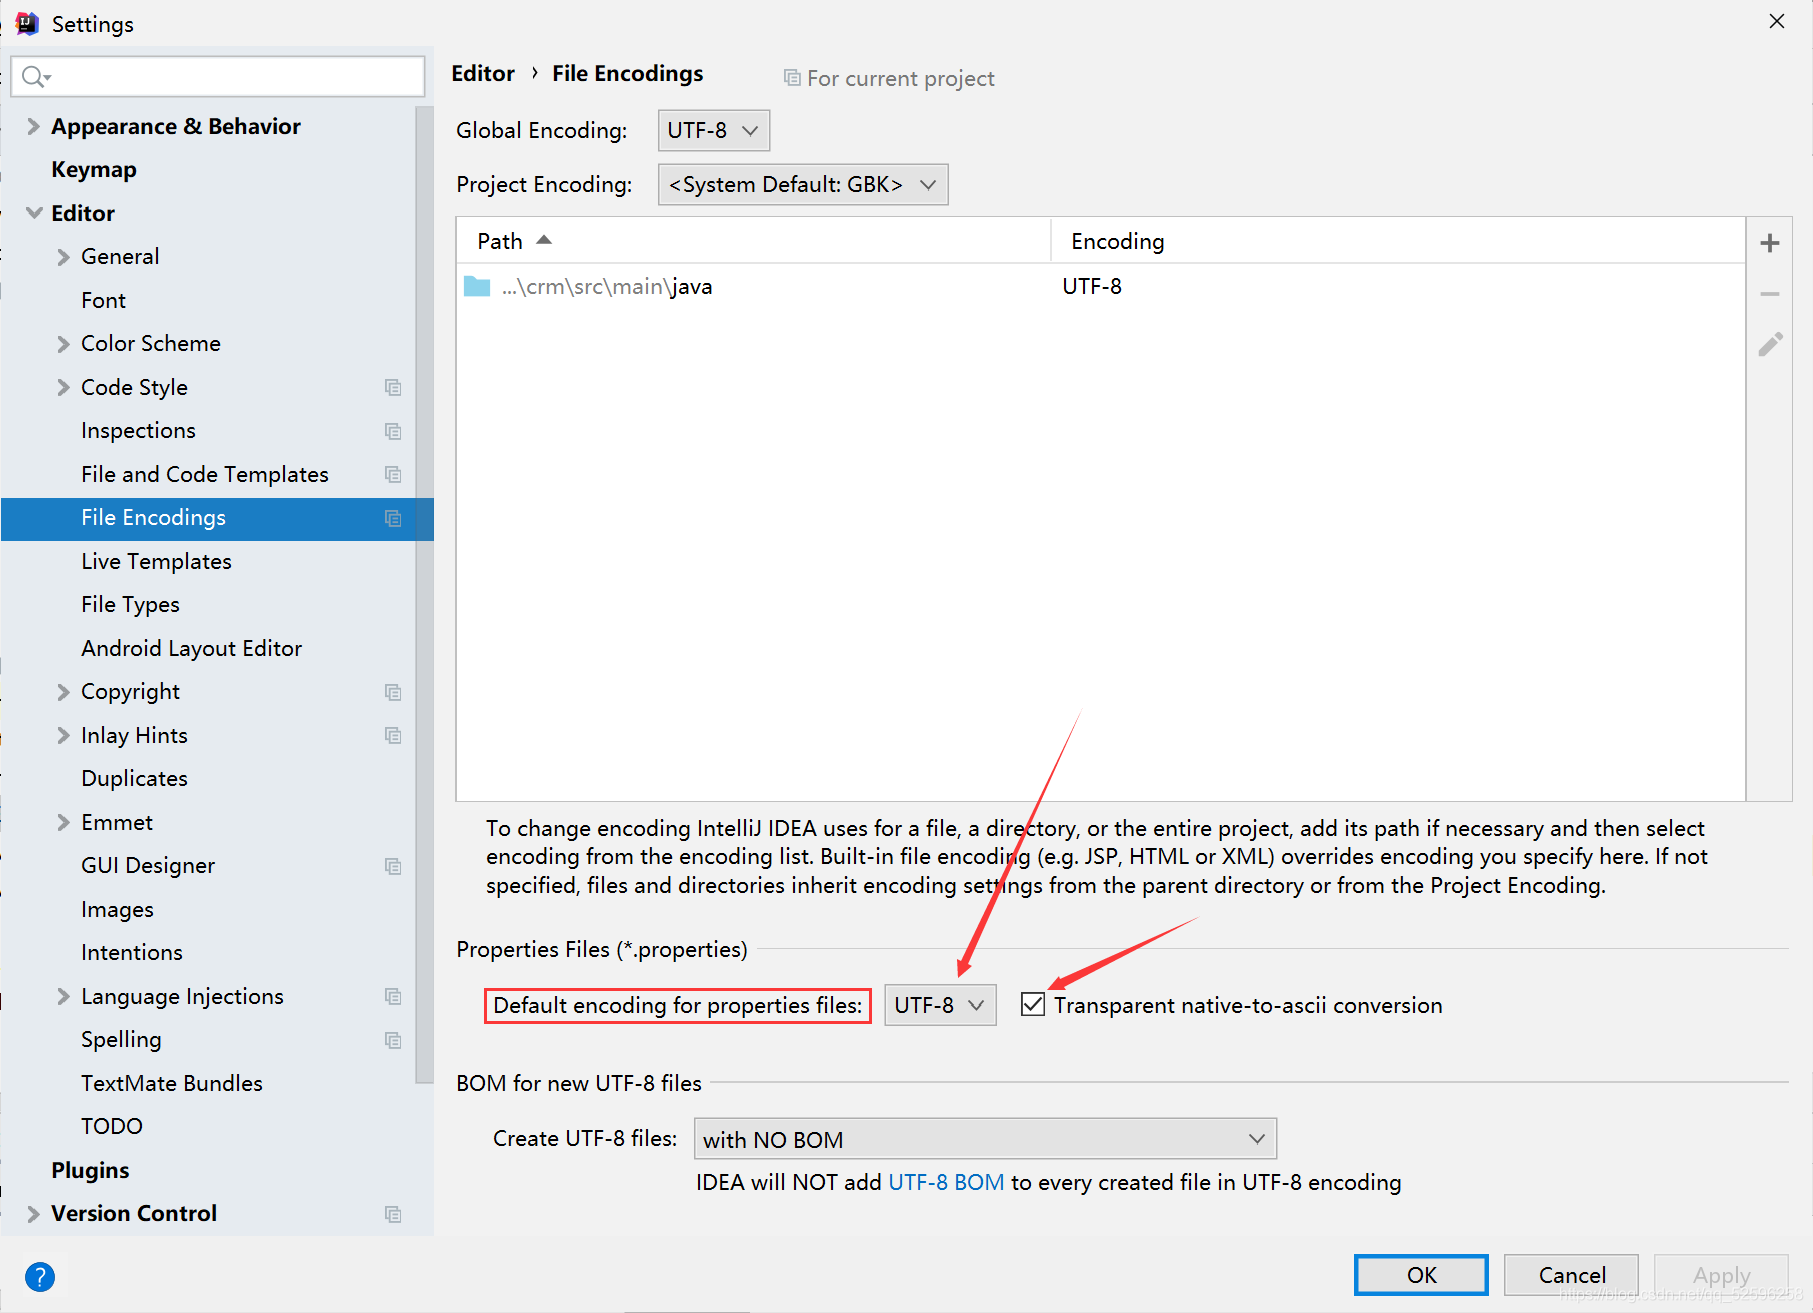Open Intentions settings page
This screenshot has width=1813, height=1313.
(131, 953)
